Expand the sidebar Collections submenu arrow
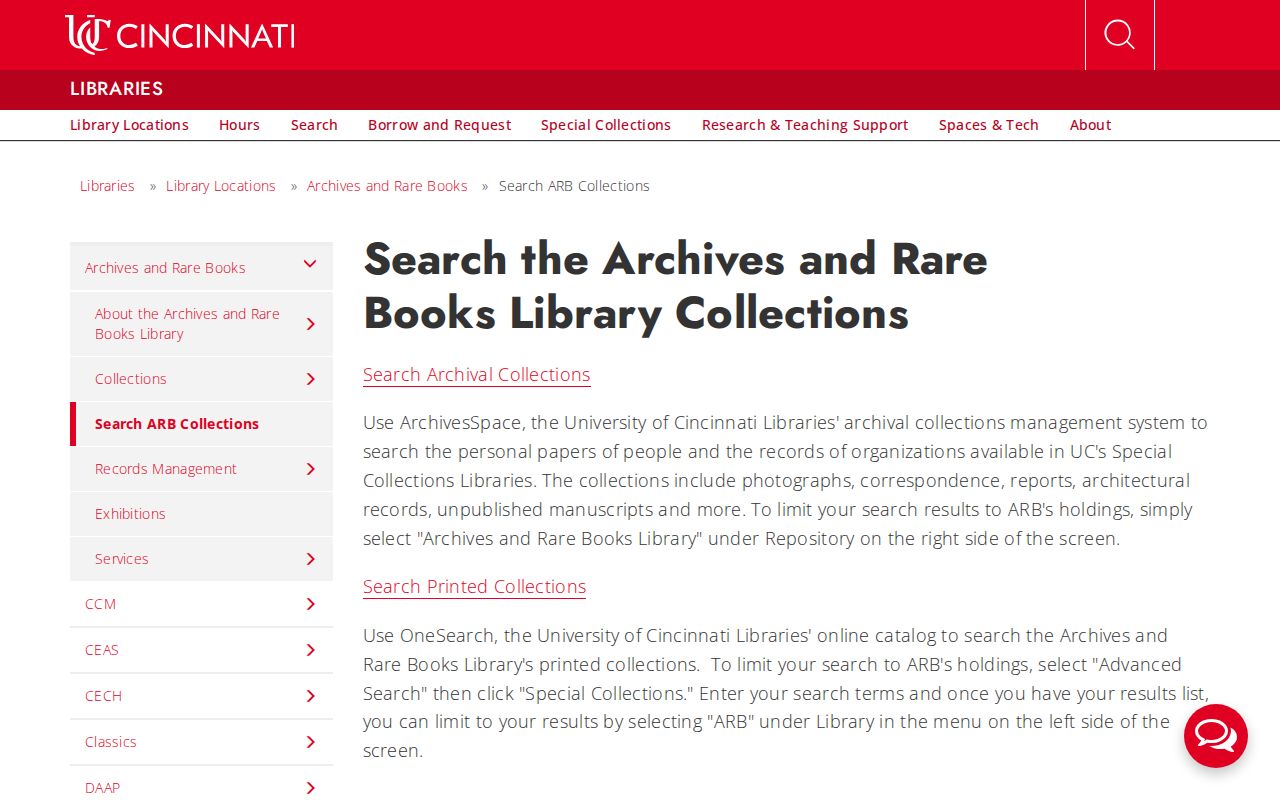The height and width of the screenshot is (800, 1280). 310,379
